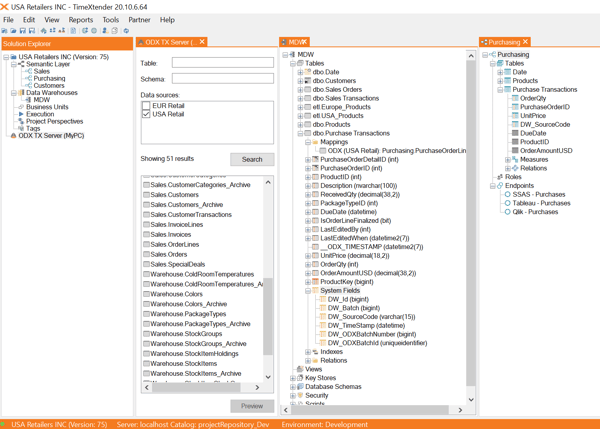Click the dbo.Date table icon in MDW
600x429 pixels.
coord(308,72)
